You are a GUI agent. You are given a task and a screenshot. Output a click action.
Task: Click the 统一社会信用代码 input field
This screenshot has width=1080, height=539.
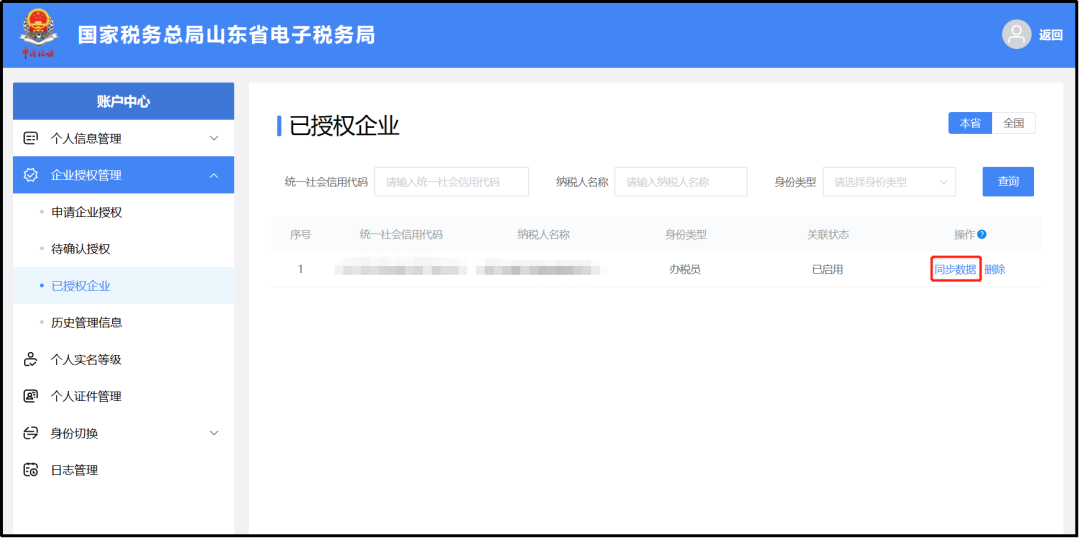coord(451,182)
